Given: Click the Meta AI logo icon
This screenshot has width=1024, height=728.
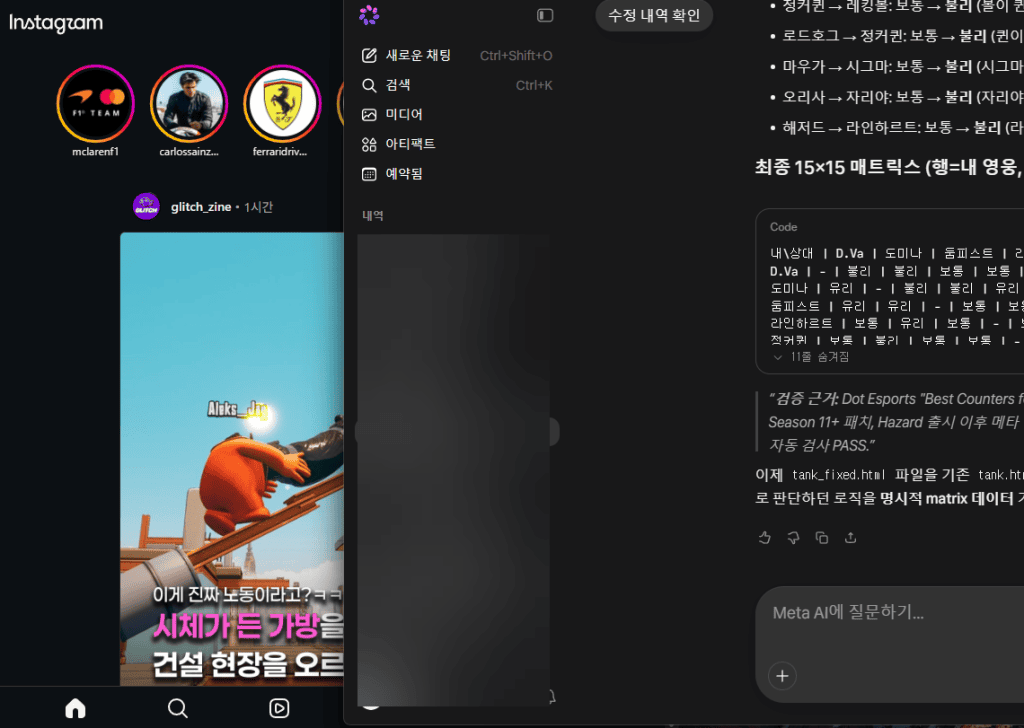Looking at the screenshot, I should (x=369, y=15).
